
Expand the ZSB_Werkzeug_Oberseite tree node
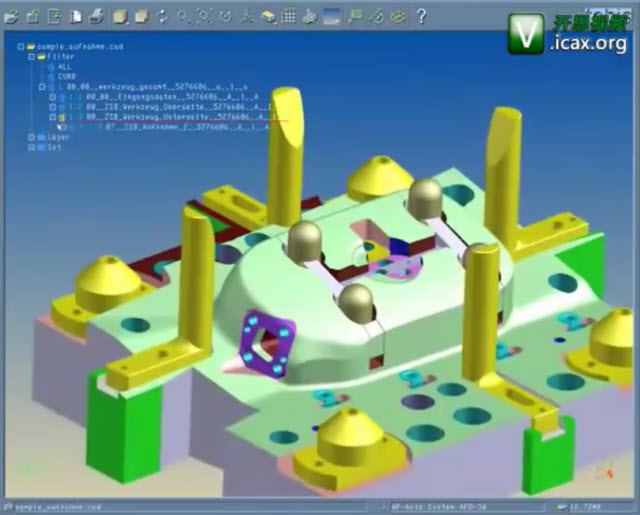coord(53,107)
